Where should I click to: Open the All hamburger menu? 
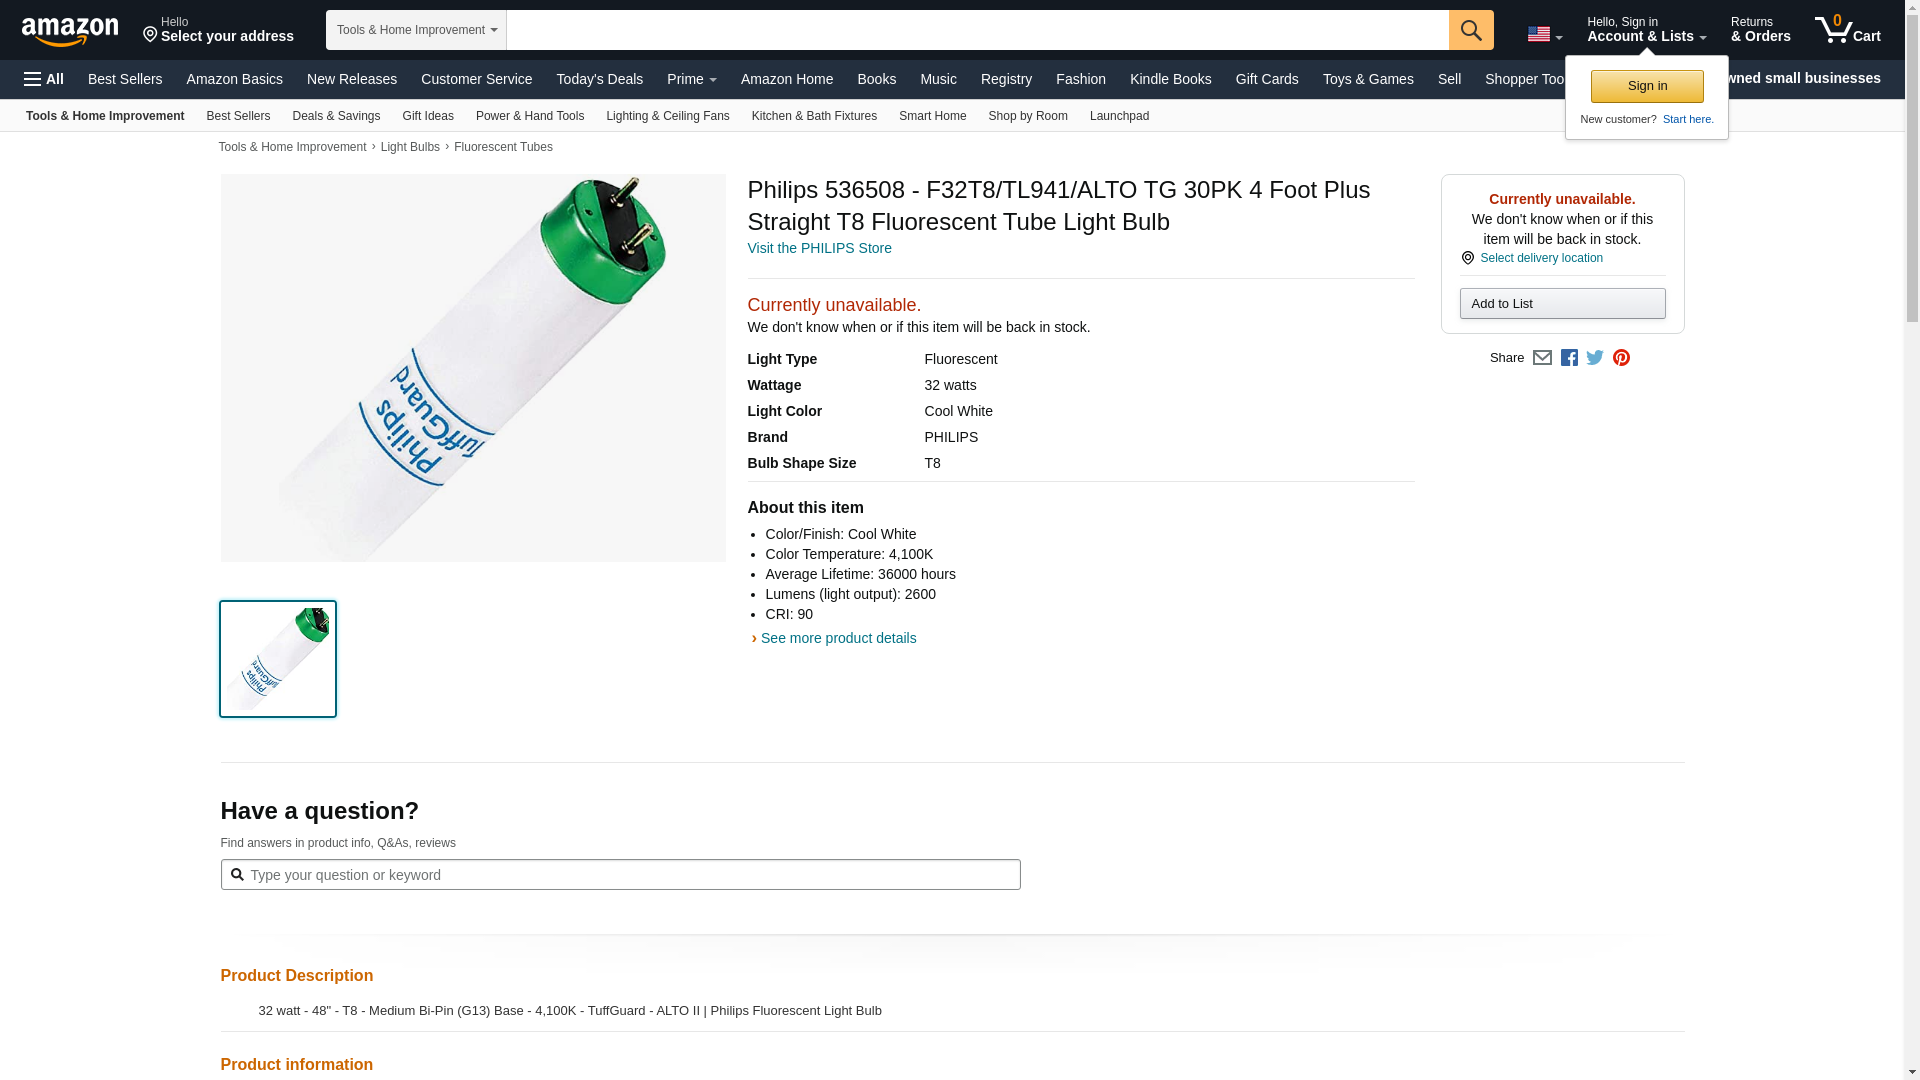coord(44,79)
